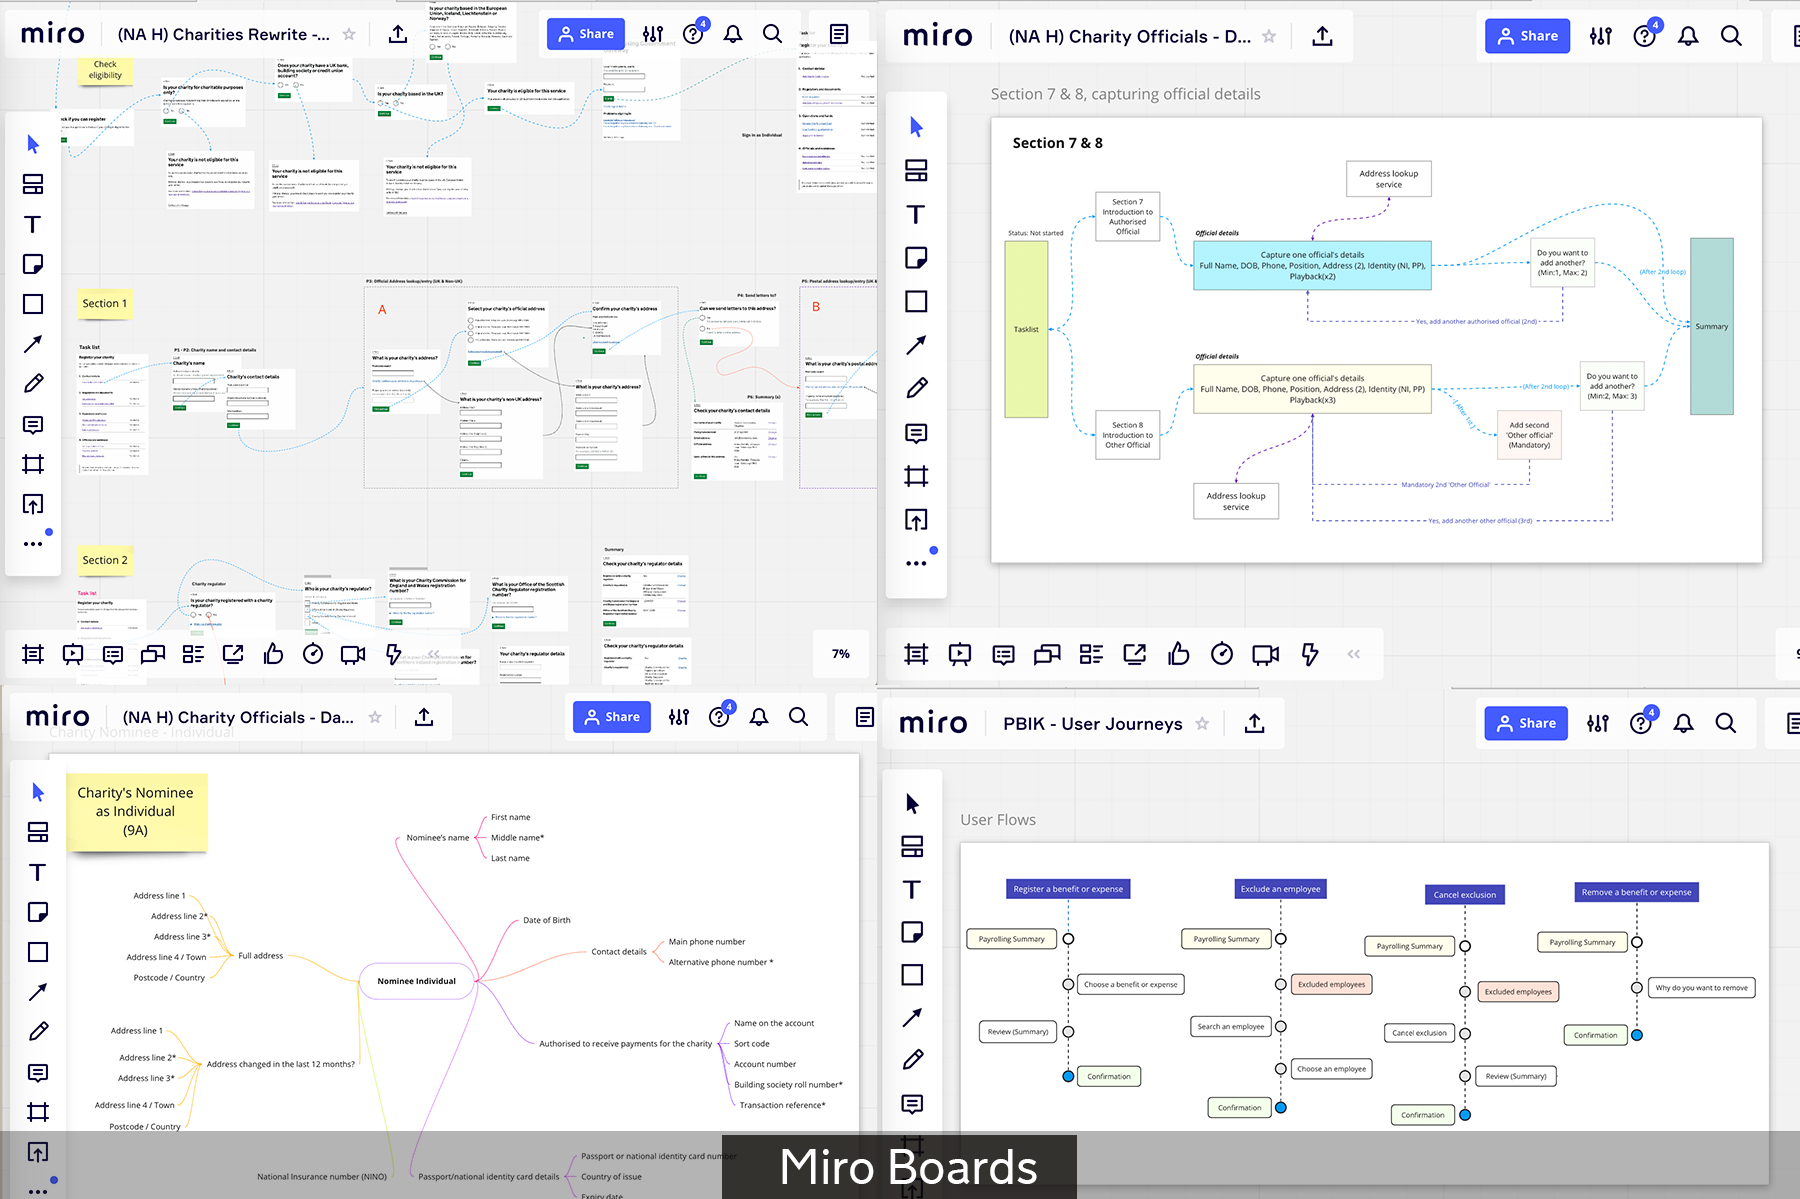Image resolution: width=1800 pixels, height=1199 pixels.
Task: Share the Charities Rewrite board
Action: coord(586,34)
